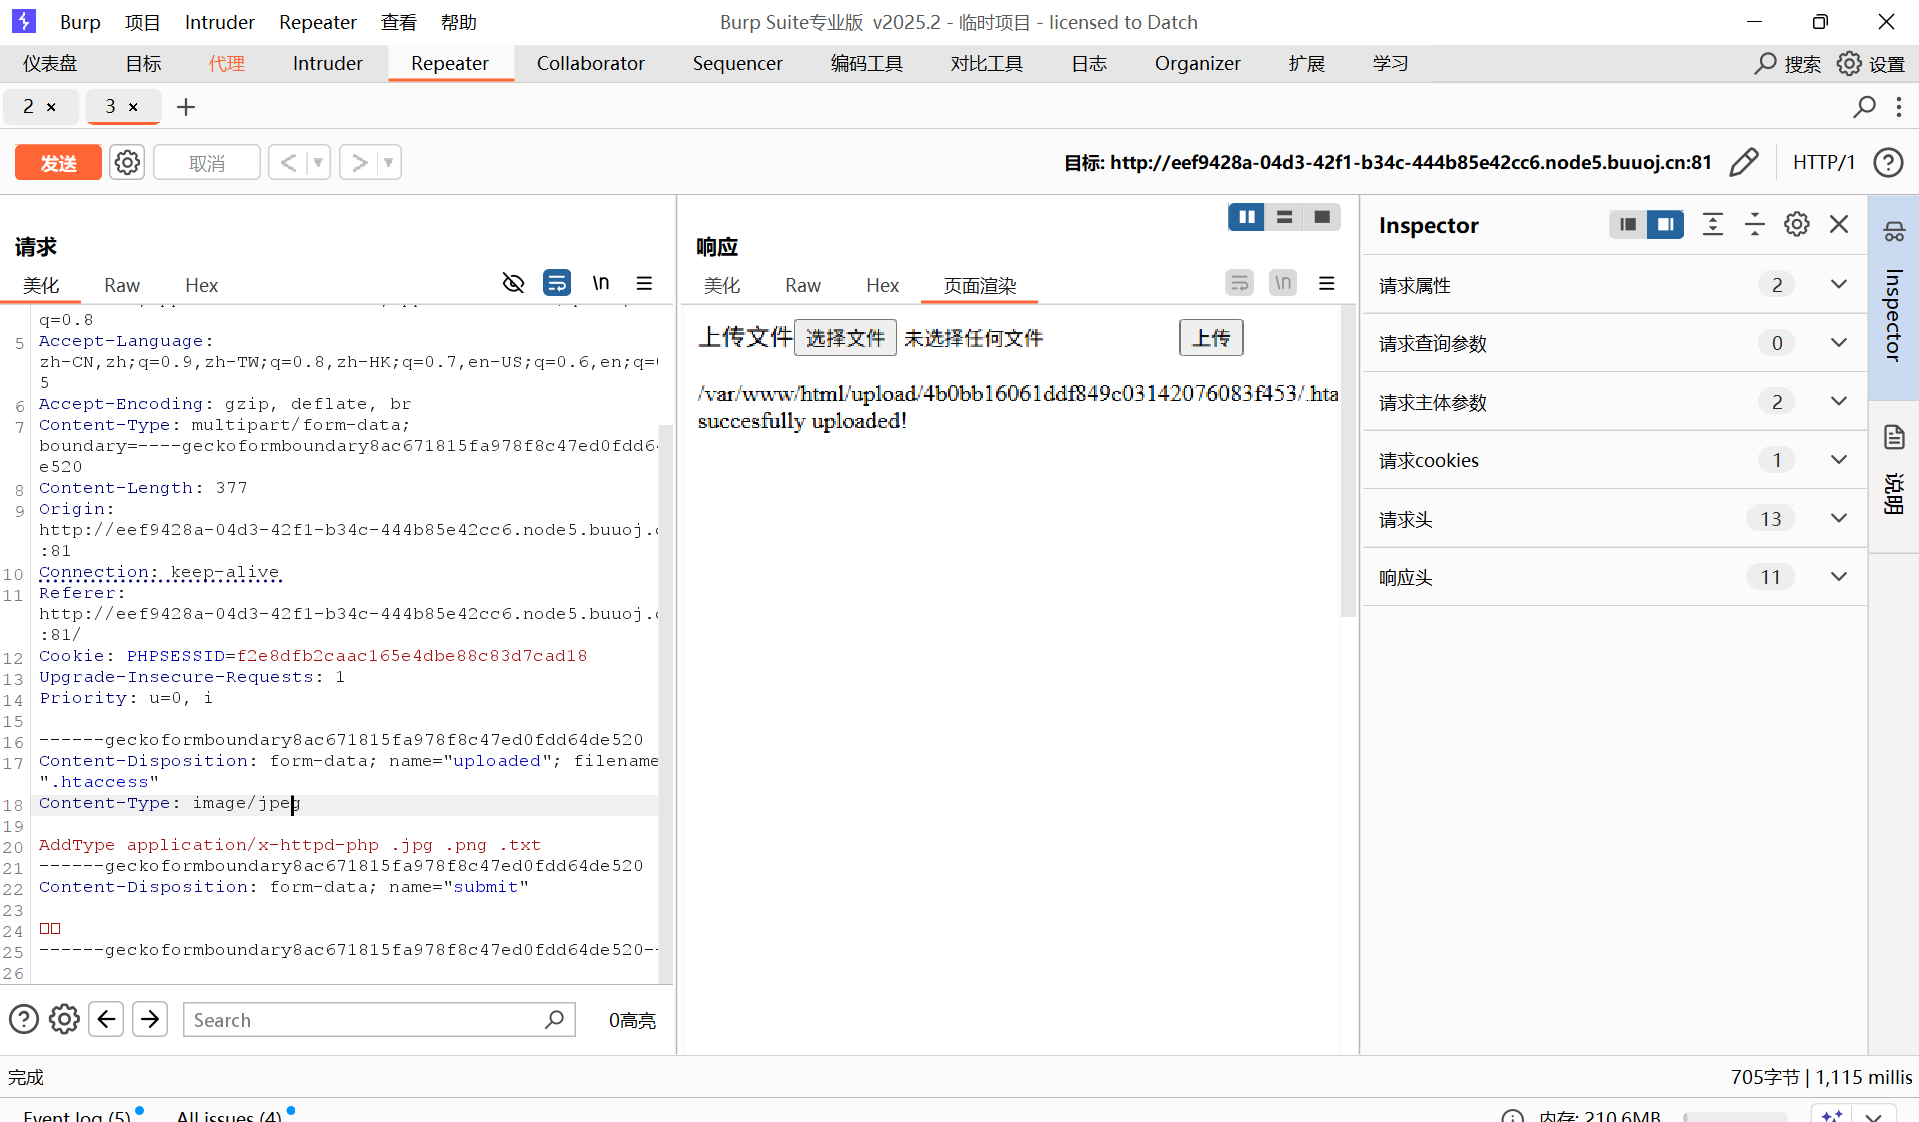
Task: Toggle response line wrap button
Action: (x=1239, y=283)
